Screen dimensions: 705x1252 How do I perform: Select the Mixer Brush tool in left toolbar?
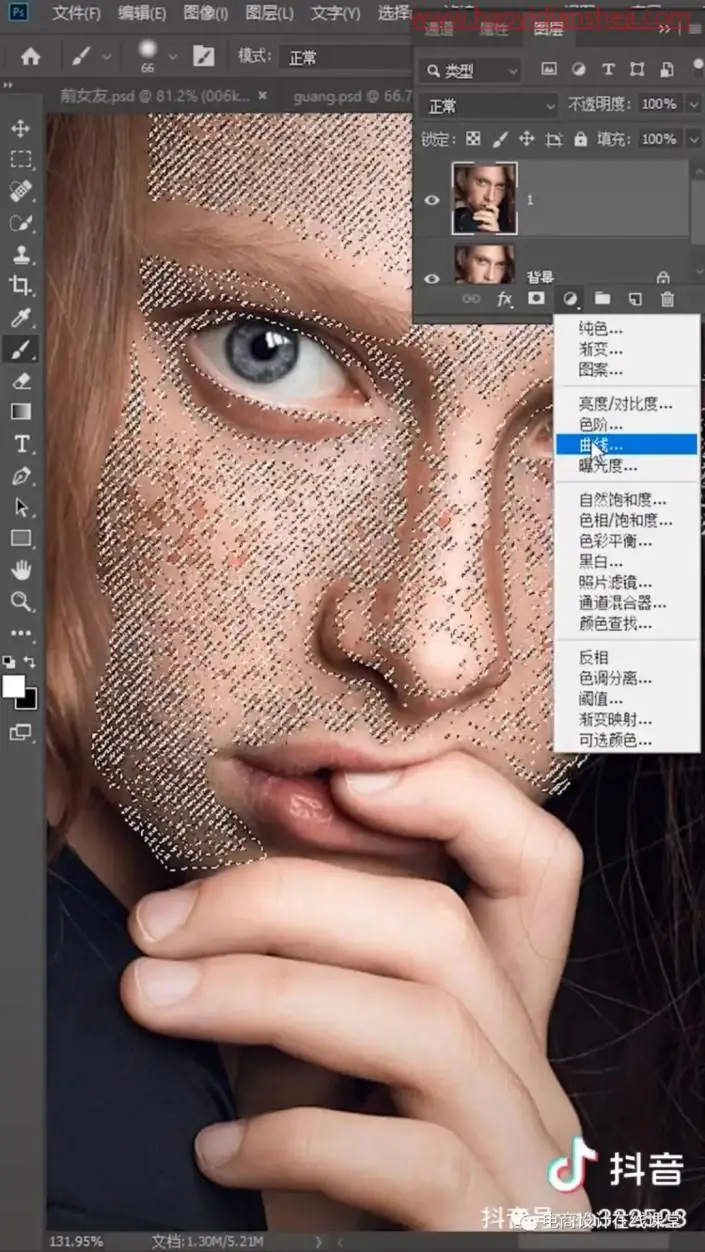click(20, 222)
